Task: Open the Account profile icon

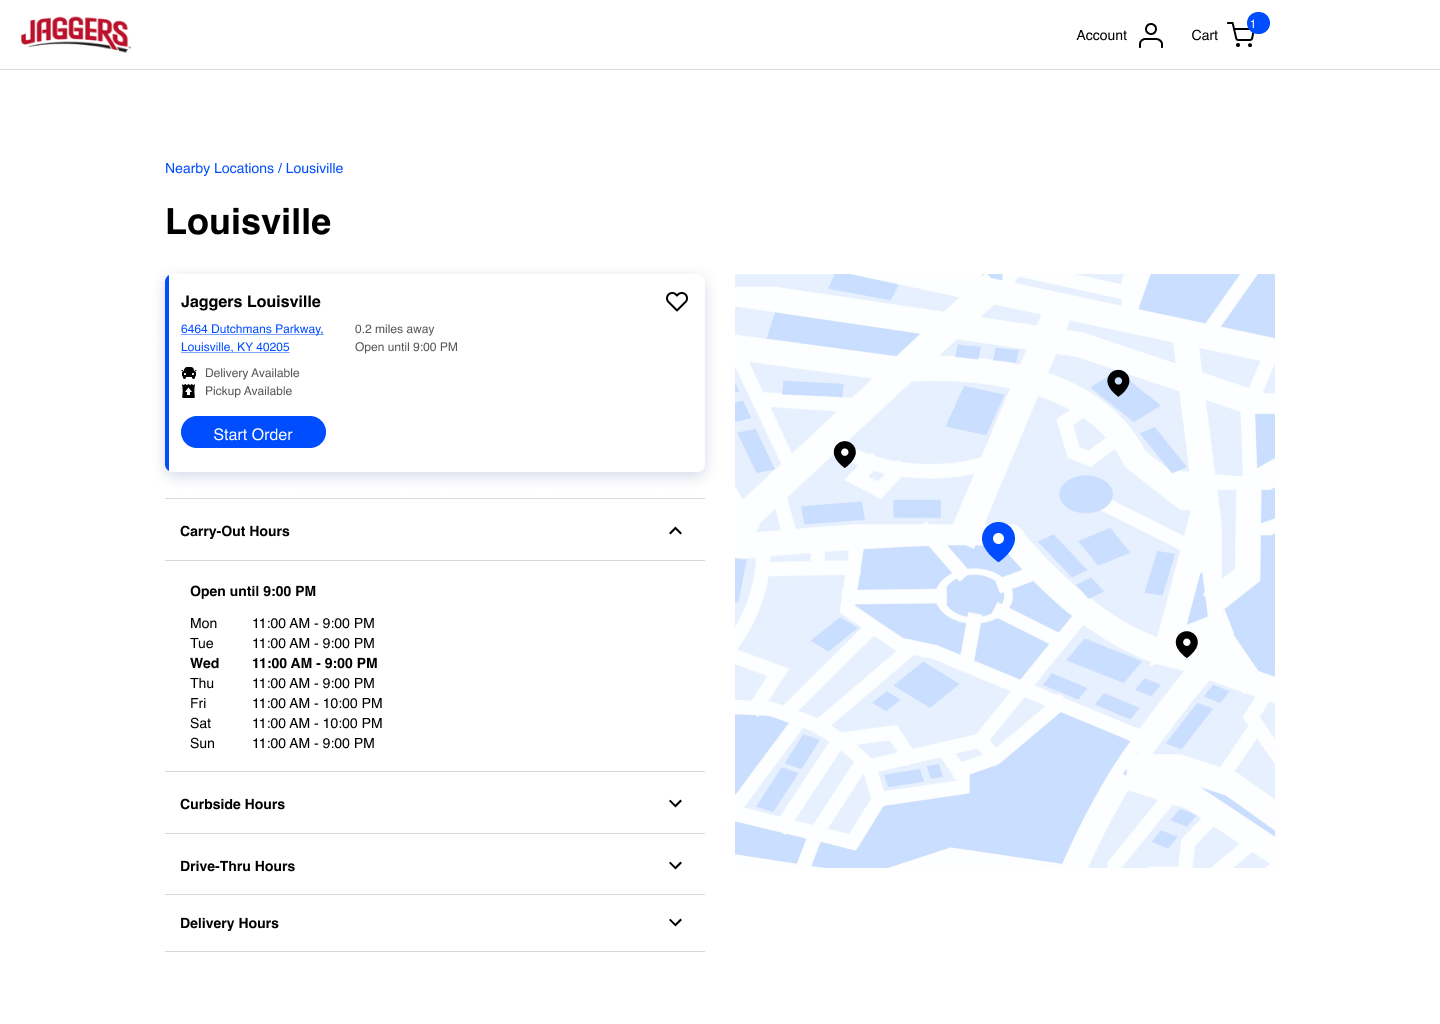Action: (1151, 35)
